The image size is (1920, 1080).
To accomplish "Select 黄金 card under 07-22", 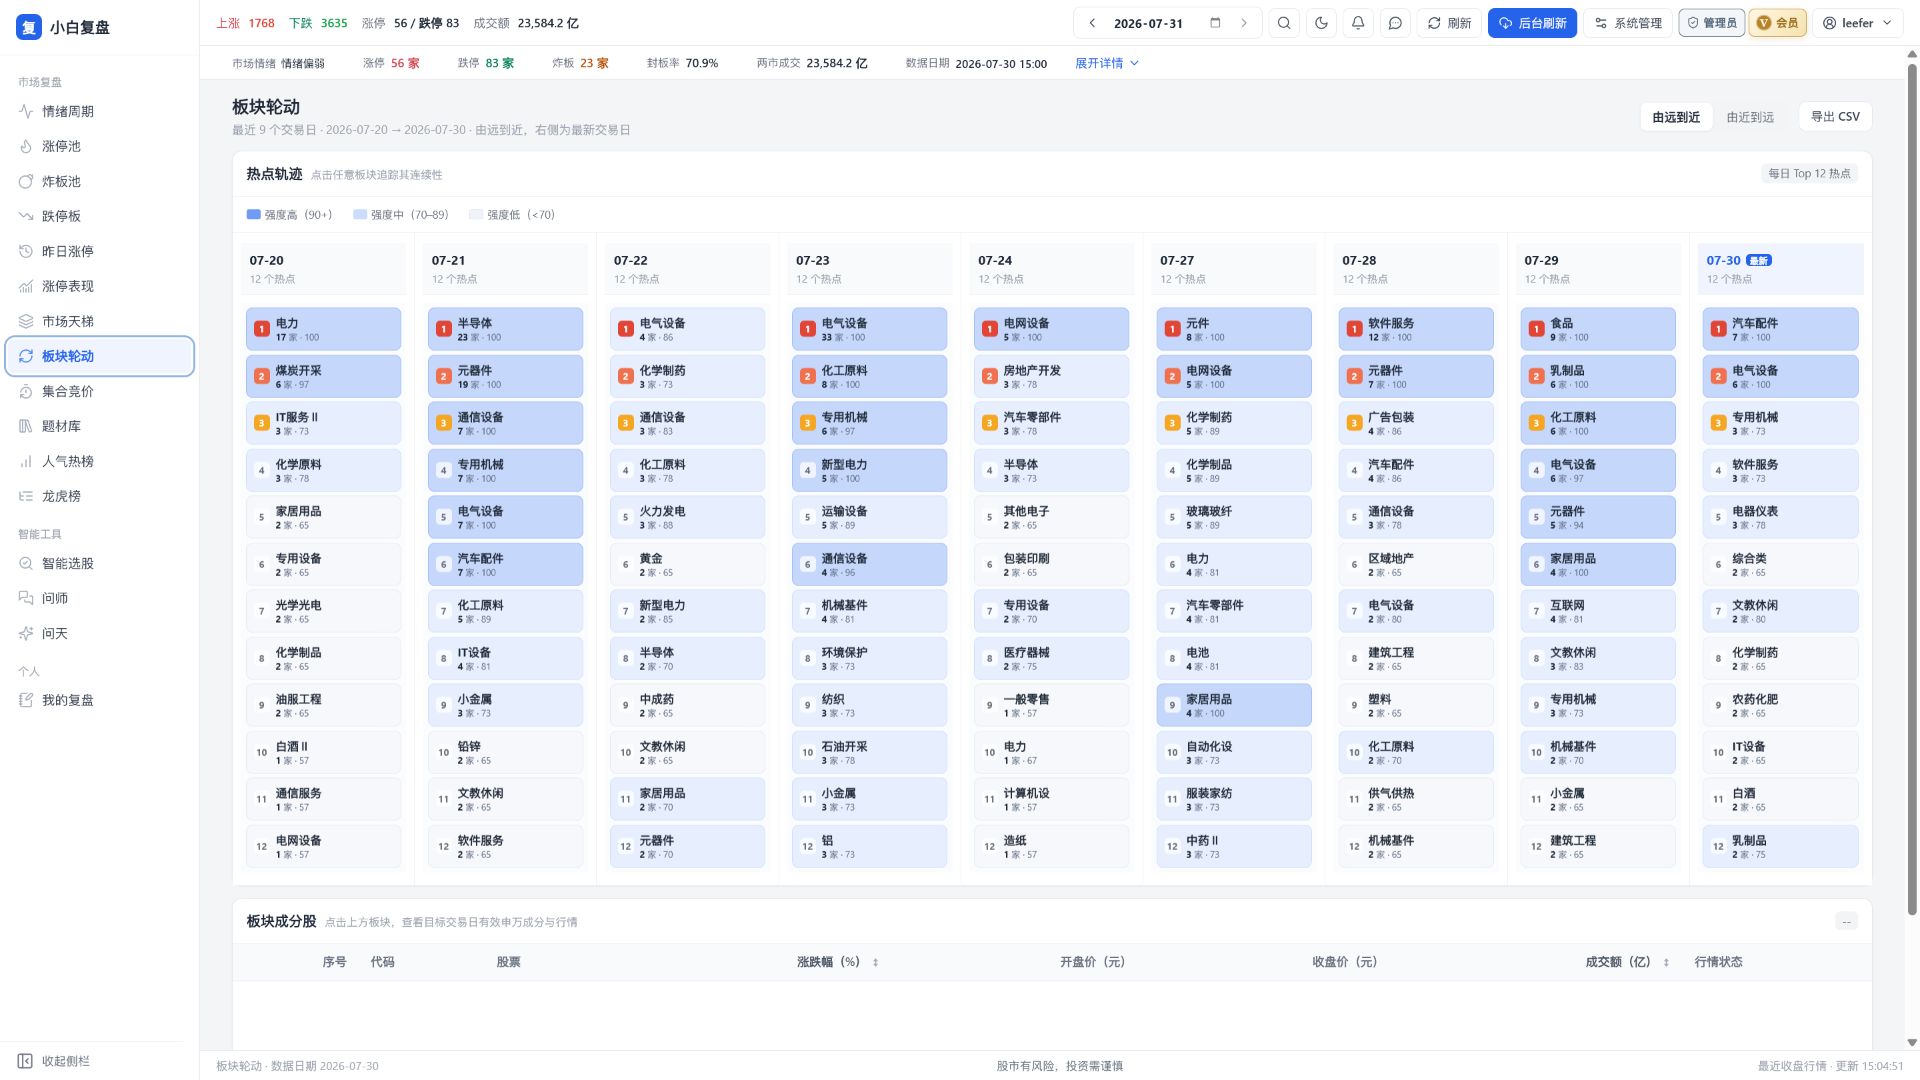I will pos(687,564).
